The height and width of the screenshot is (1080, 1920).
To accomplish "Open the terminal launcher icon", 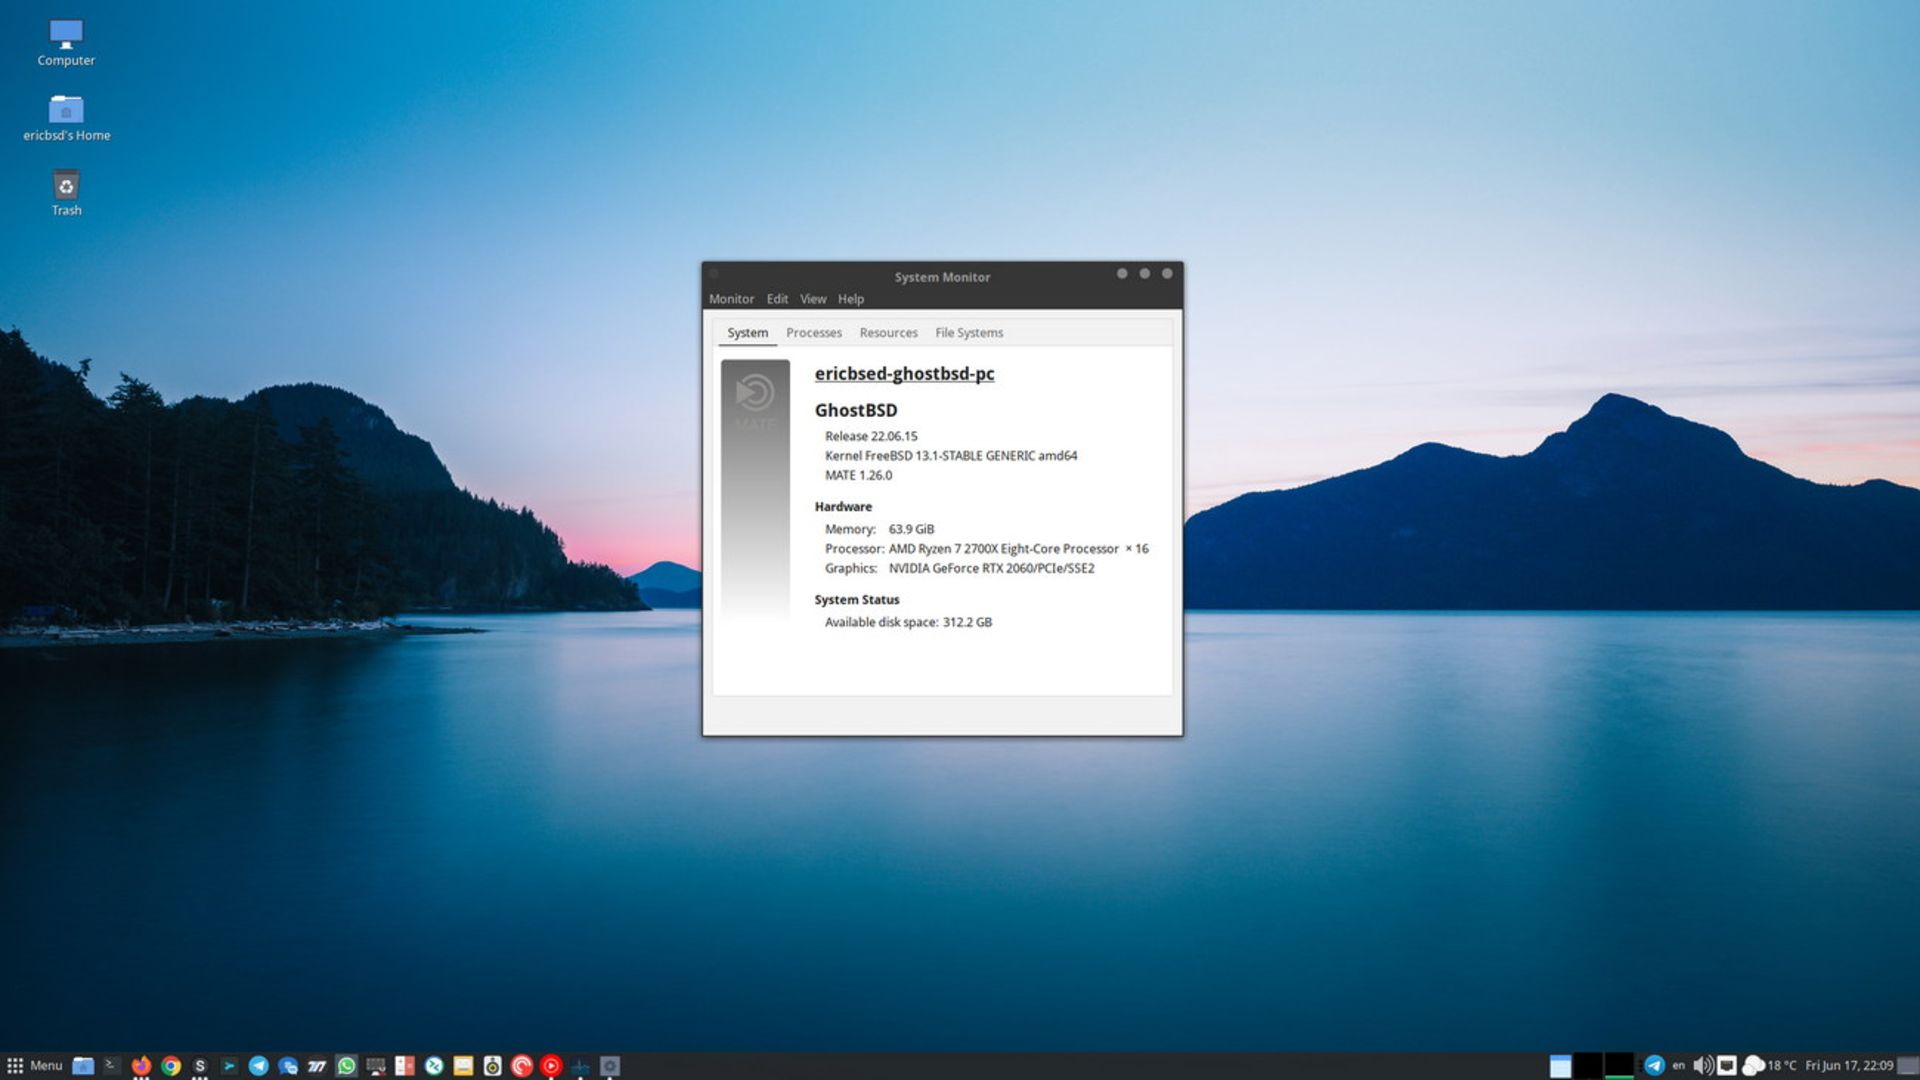I will pyautogui.click(x=111, y=1066).
